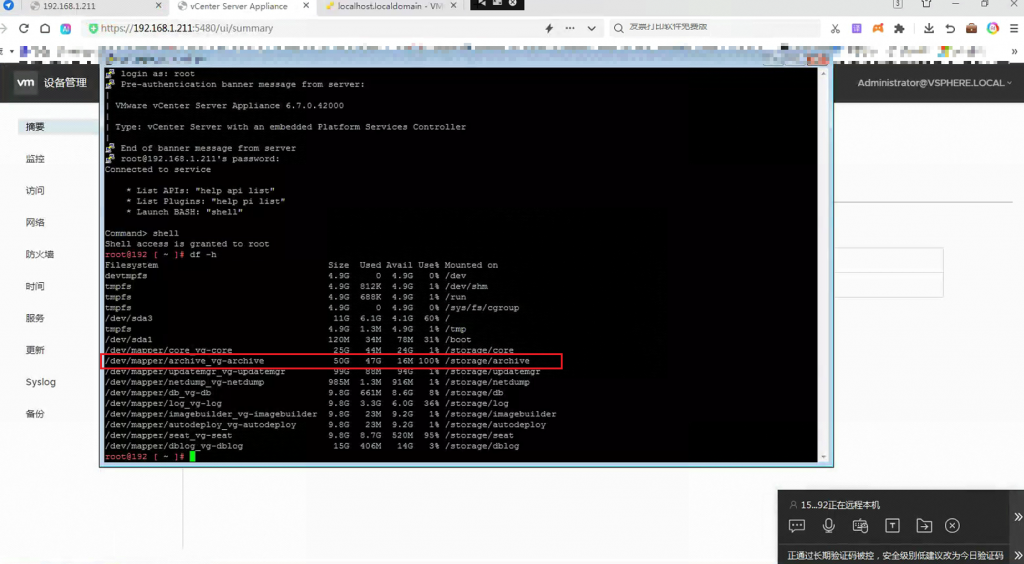Open the three-dots more options in address bar
This screenshot has height=564, width=1024.
(570, 28)
